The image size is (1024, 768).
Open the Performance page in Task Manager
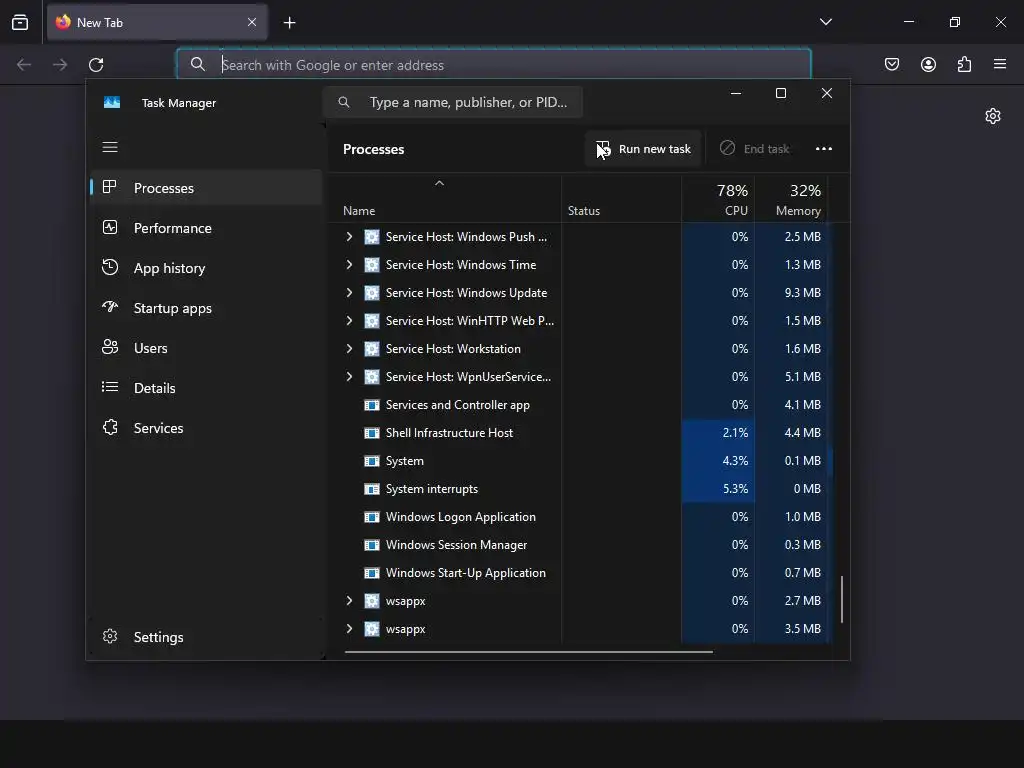tap(206, 228)
